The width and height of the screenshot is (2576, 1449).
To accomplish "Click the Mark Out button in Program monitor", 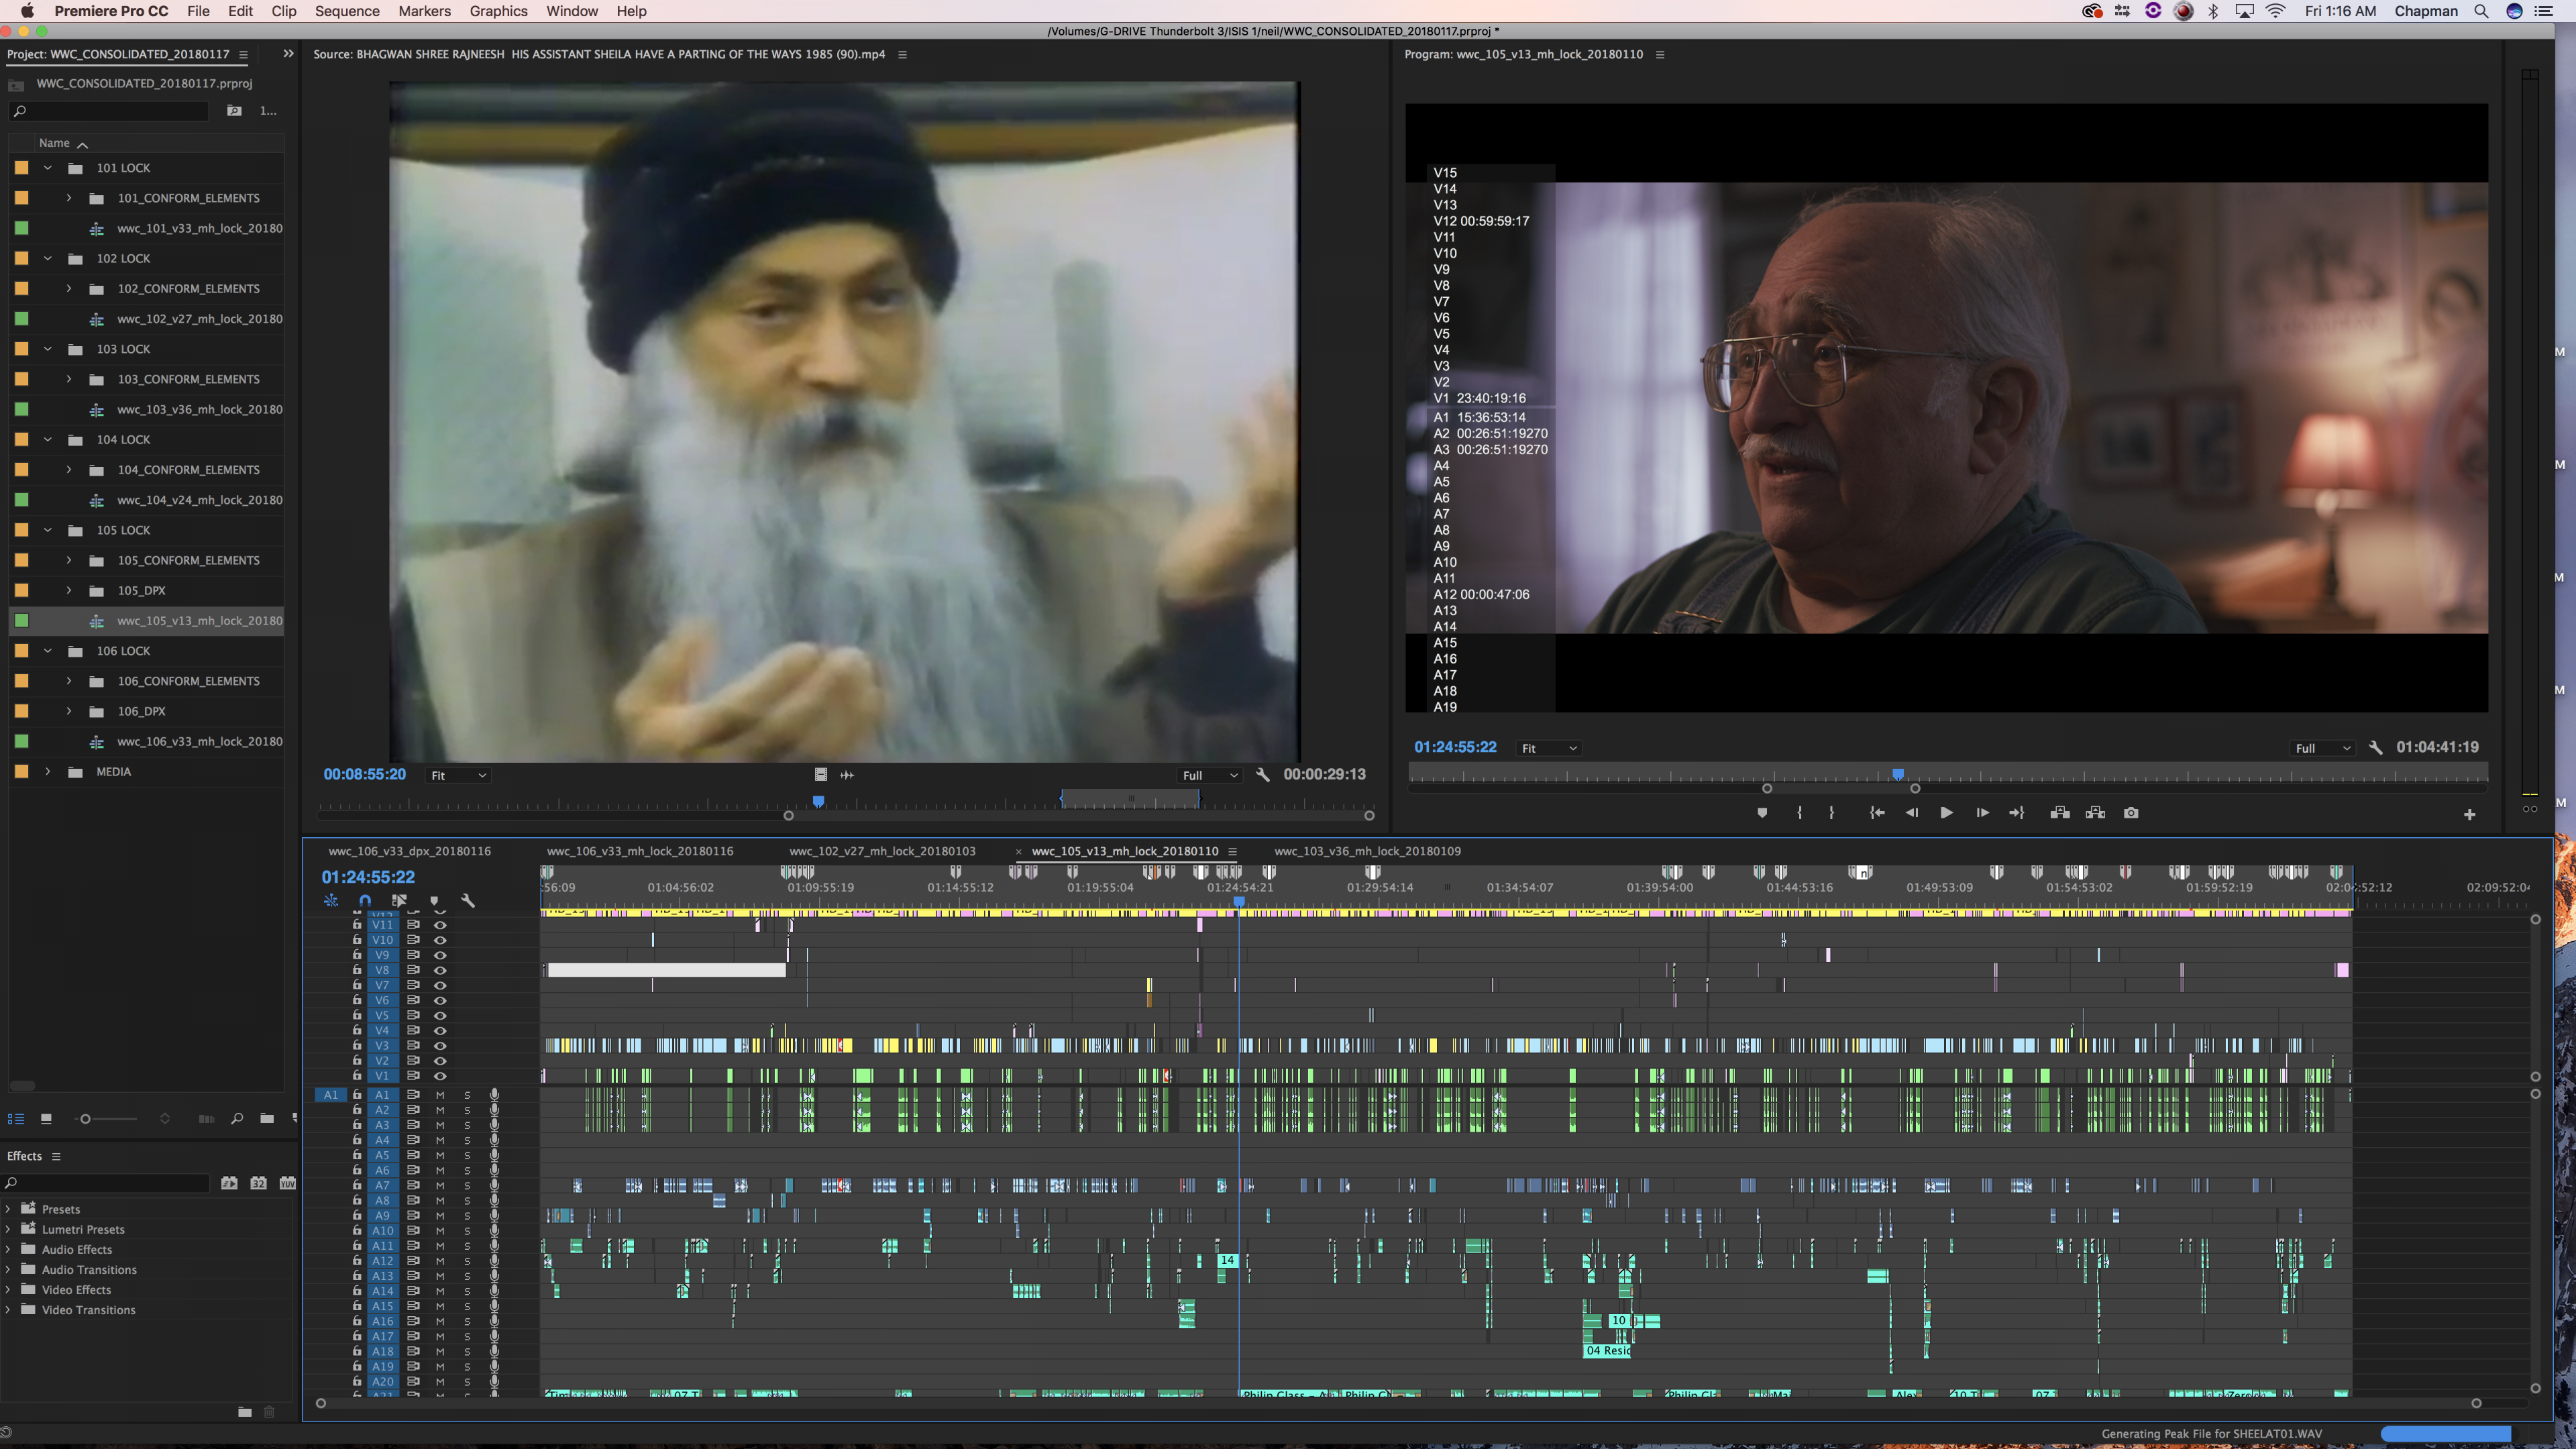I will point(1832,813).
